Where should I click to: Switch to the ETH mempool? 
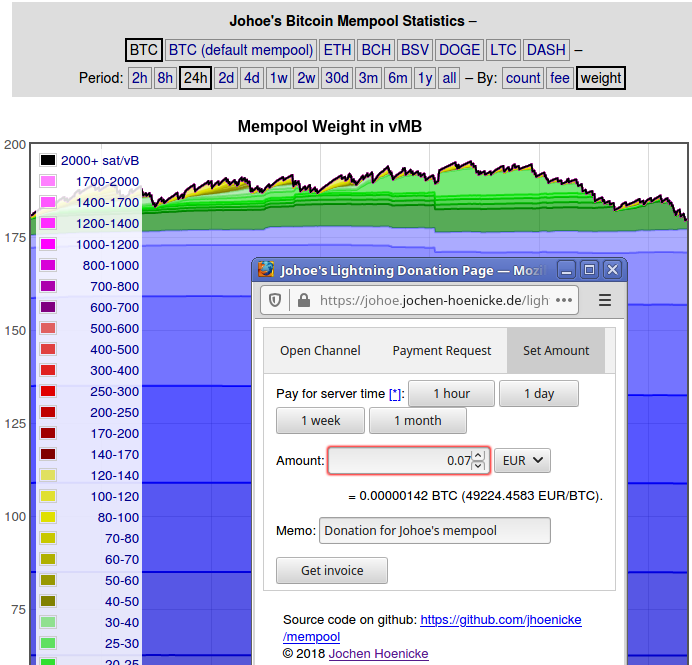point(337,50)
